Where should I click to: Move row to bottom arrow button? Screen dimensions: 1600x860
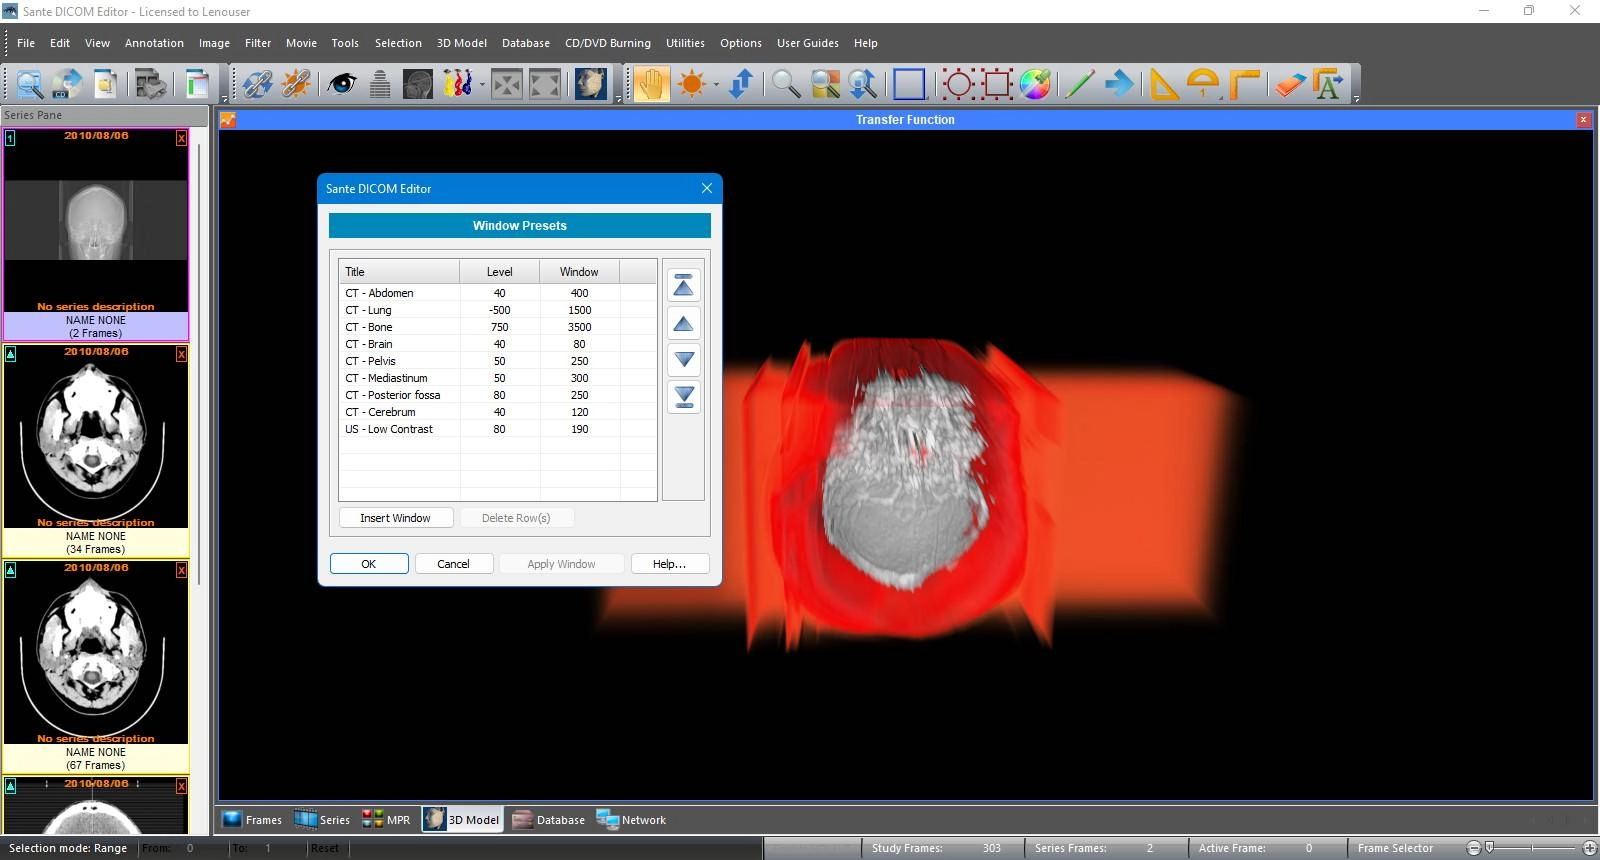(x=684, y=396)
